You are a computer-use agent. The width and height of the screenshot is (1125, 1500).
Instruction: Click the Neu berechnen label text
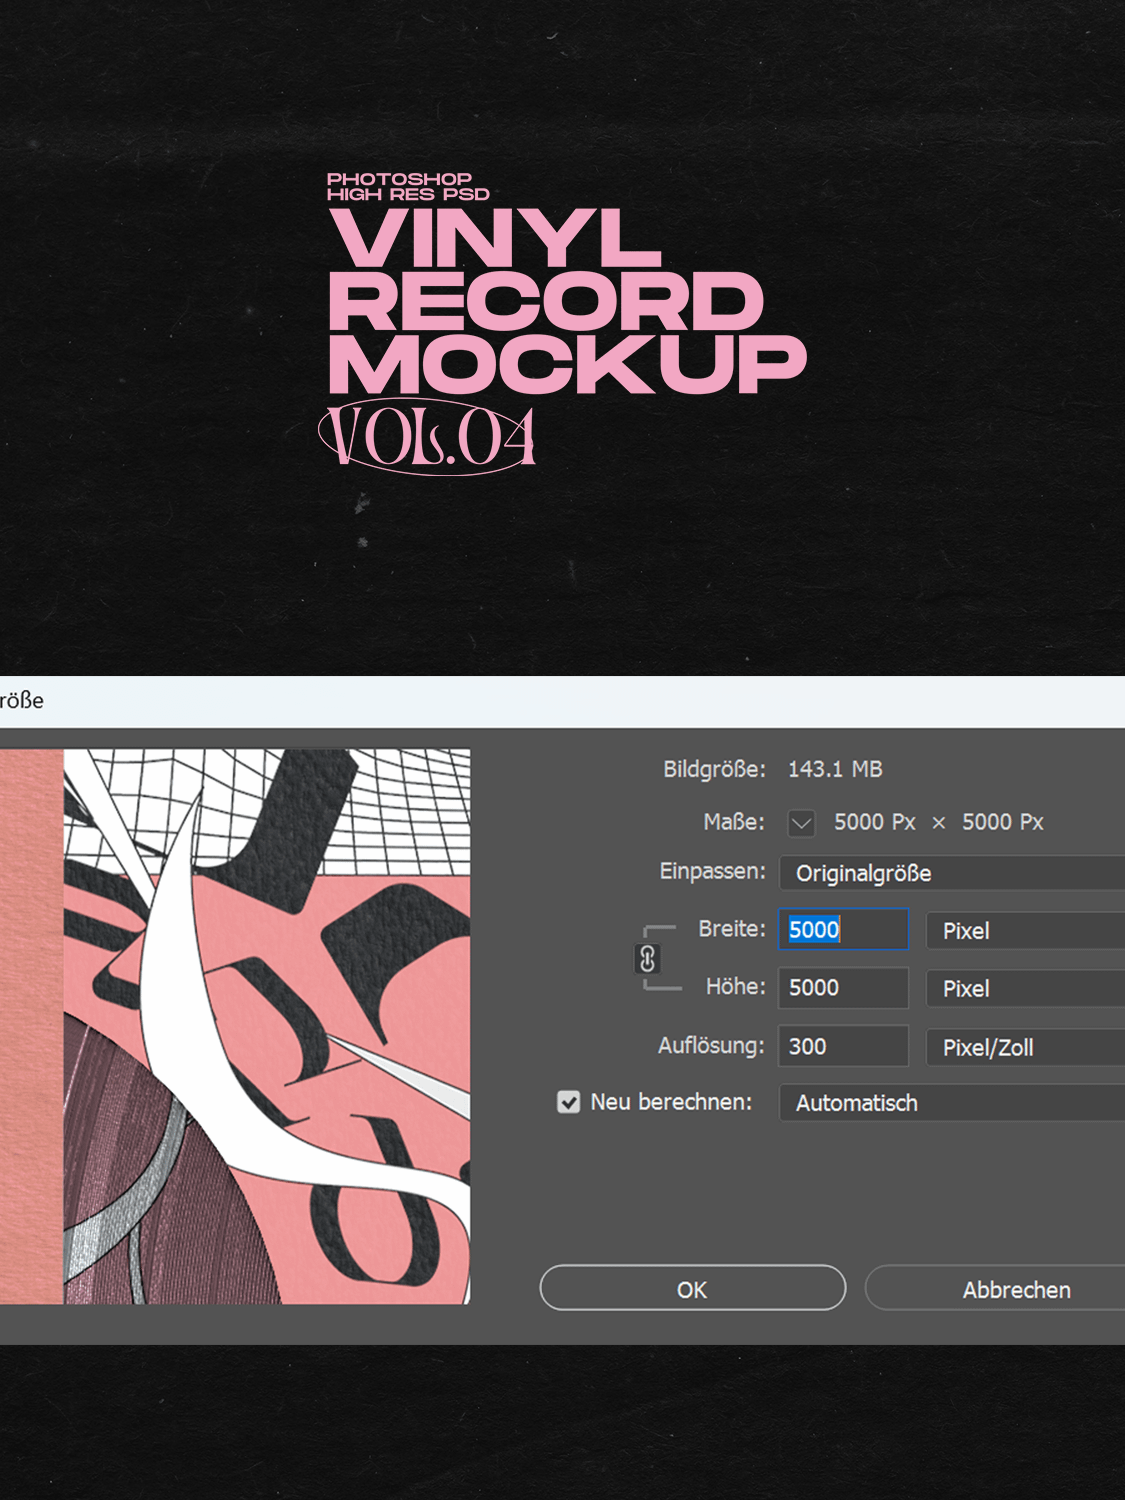coord(671,1102)
